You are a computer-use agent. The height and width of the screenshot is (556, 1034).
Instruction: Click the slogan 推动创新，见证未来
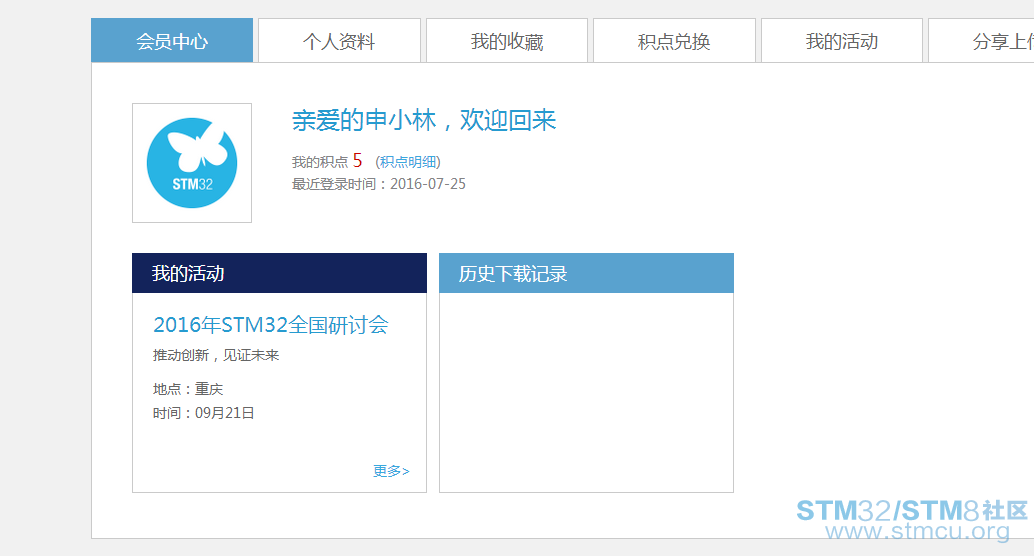point(216,355)
